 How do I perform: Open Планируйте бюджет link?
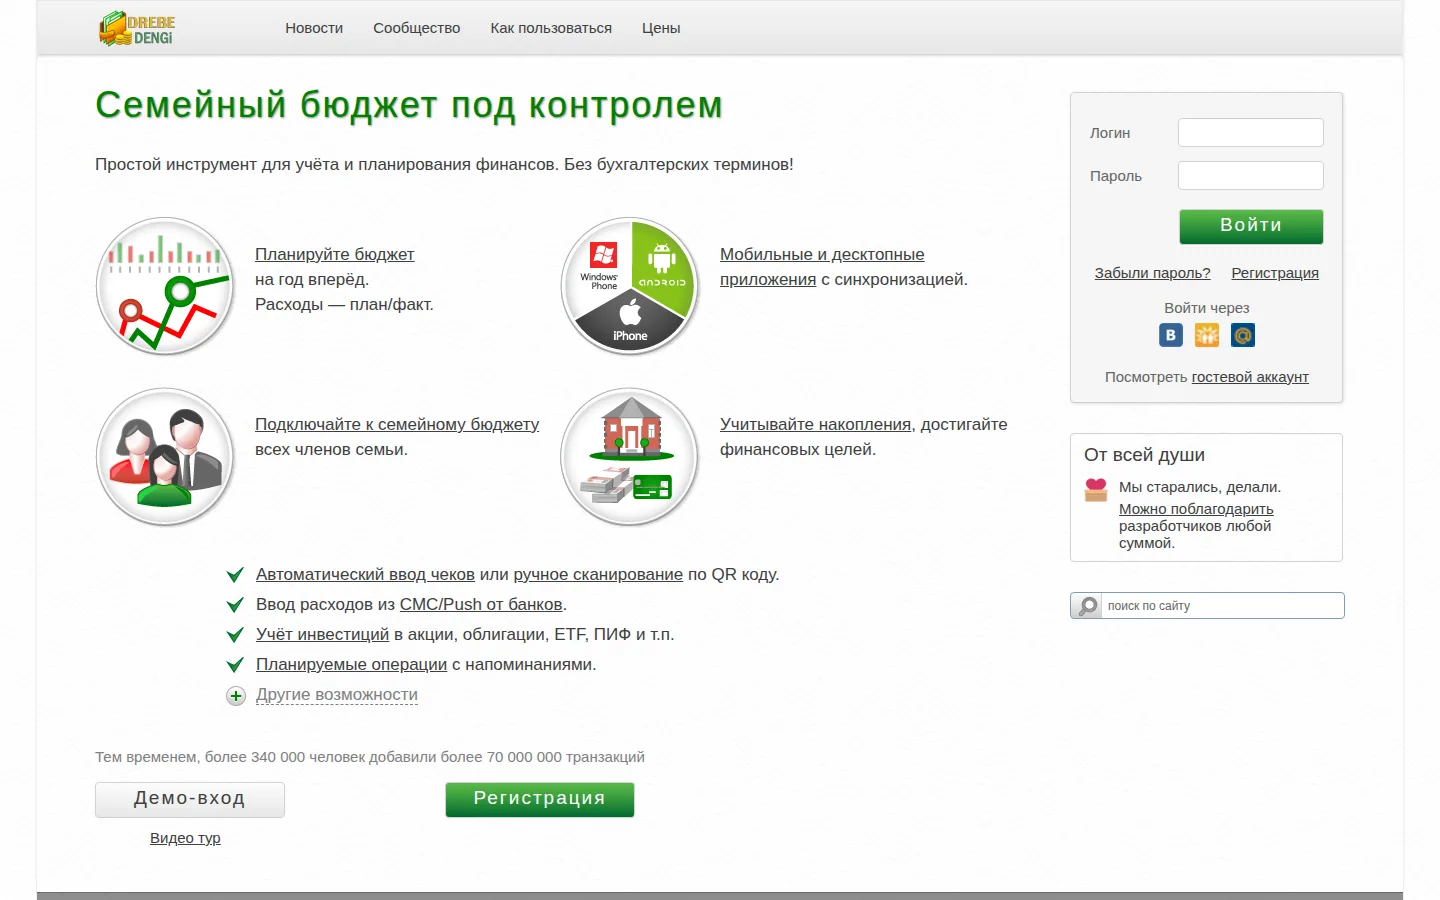pos(334,254)
